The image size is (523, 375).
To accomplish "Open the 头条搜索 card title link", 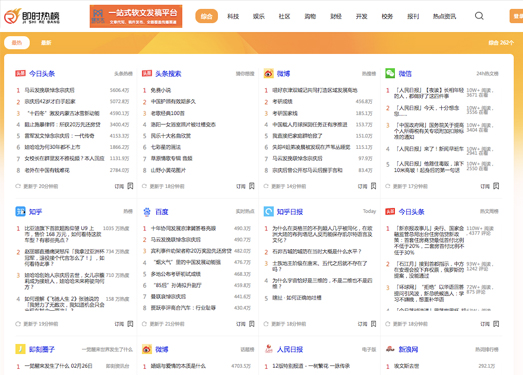I will click(x=168, y=73).
